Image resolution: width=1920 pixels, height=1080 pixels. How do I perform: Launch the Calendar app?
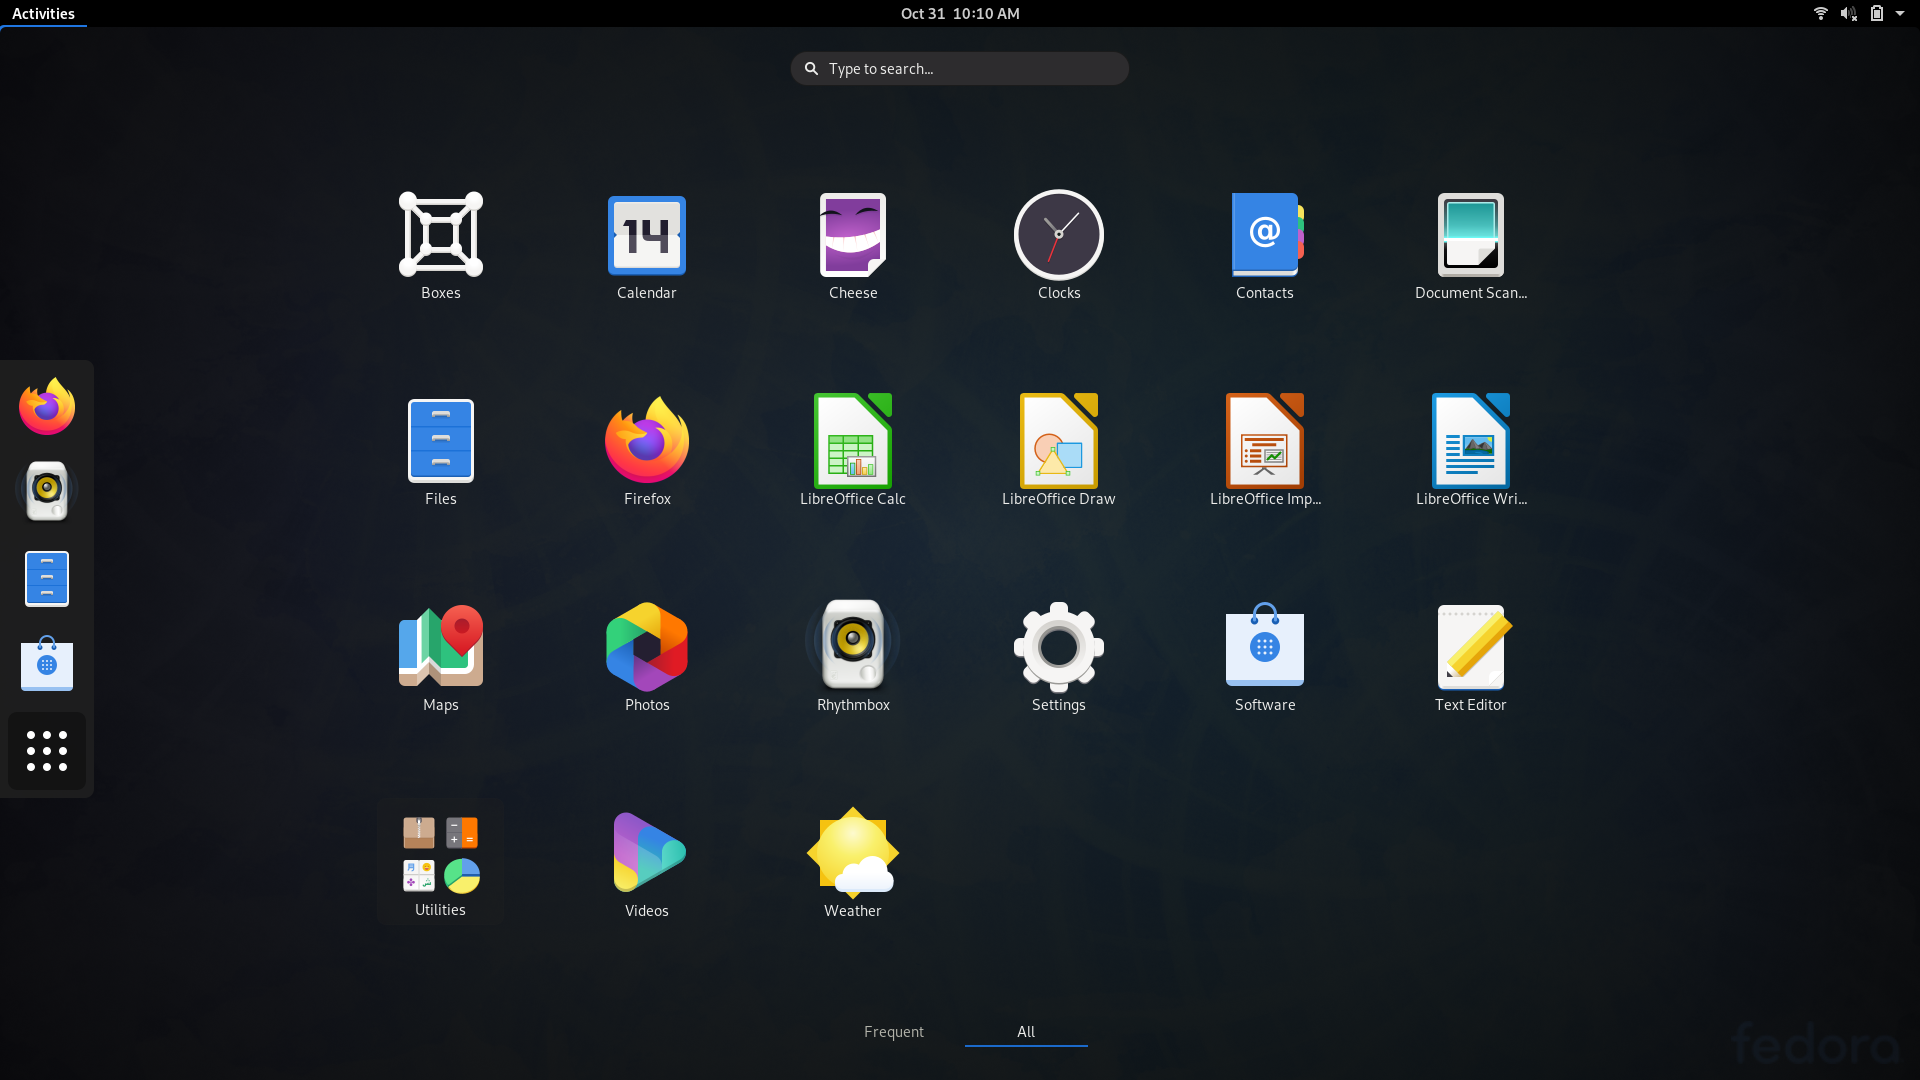pyautogui.click(x=647, y=246)
